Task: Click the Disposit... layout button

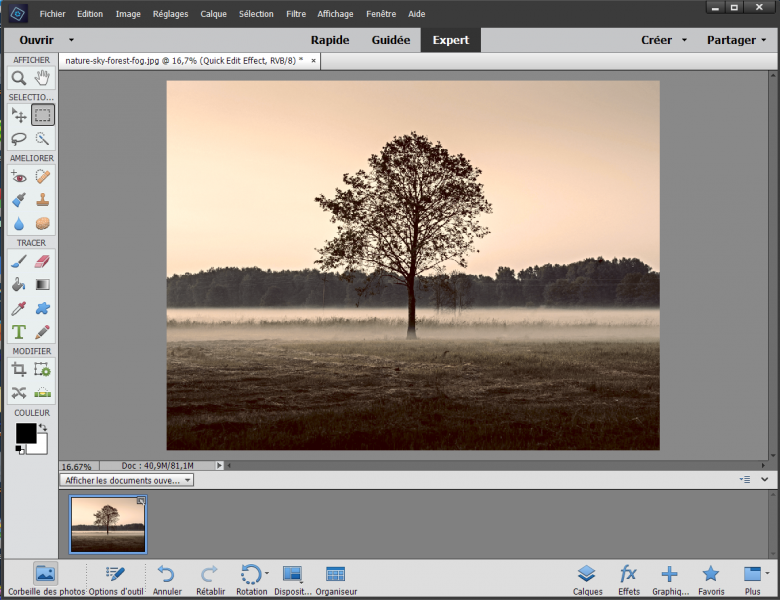Action: click(x=292, y=579)
